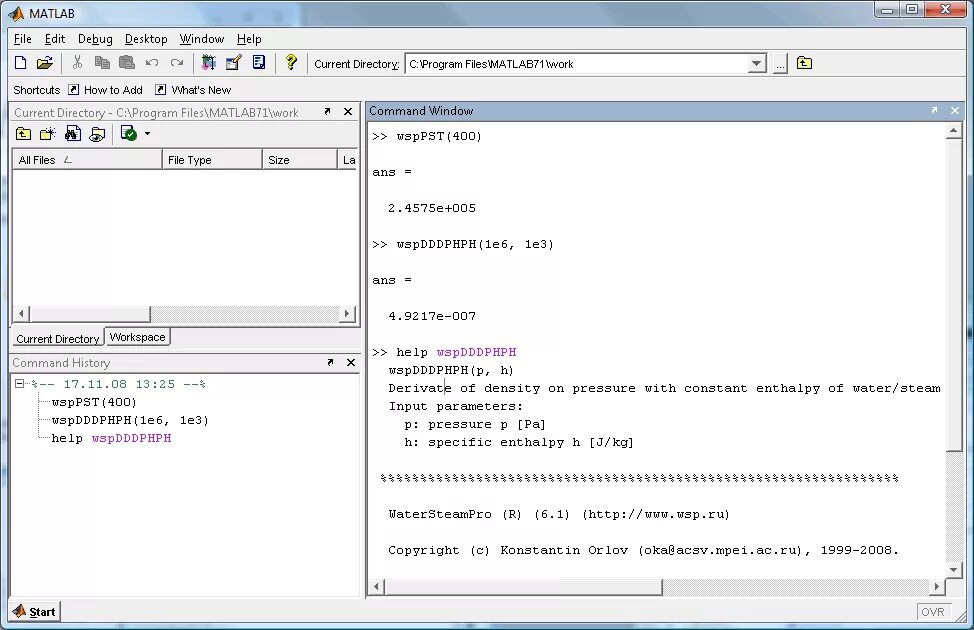
Task: Open the Desktop menu
Action: pos(146,39)
